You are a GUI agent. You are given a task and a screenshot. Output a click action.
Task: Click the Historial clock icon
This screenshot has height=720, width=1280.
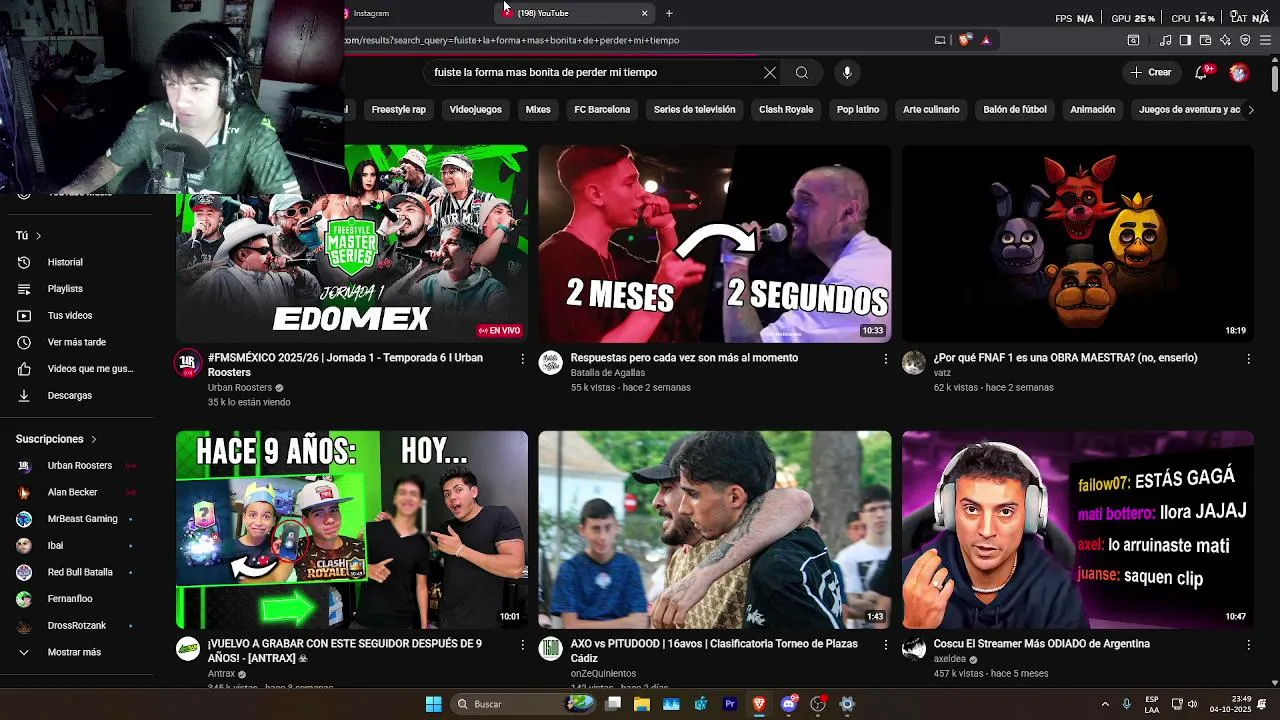[24, 262]
